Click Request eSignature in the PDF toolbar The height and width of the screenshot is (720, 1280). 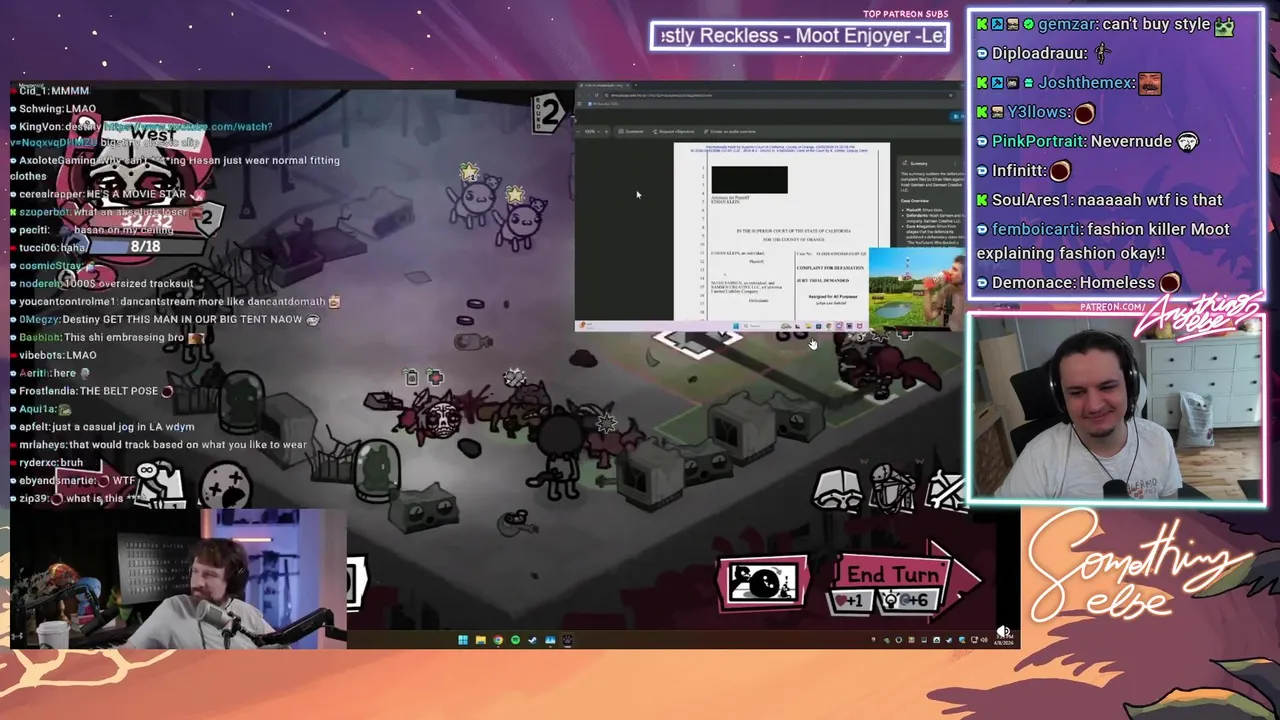[x=674, y=131]
